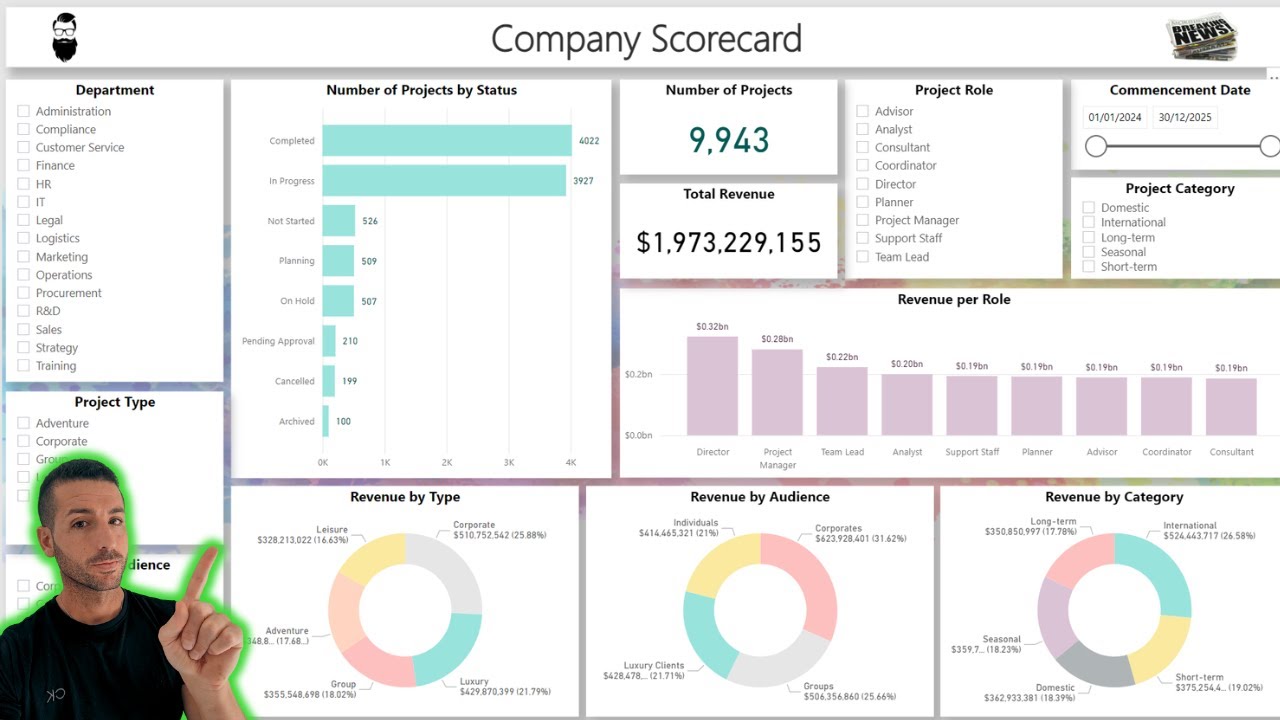The image size is (1280, 720).
Task: Check Short-term in Project Category slicer
Action: 1087,267
